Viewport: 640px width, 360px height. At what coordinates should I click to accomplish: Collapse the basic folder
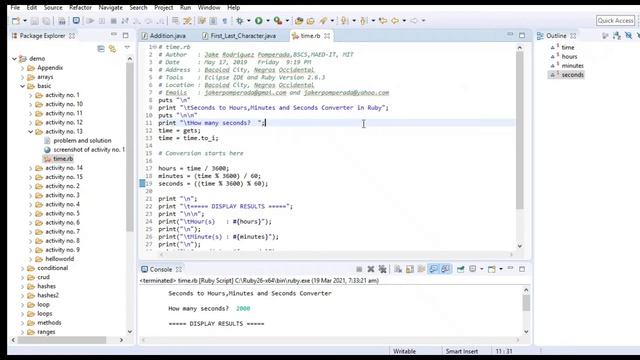coord(23,86)
